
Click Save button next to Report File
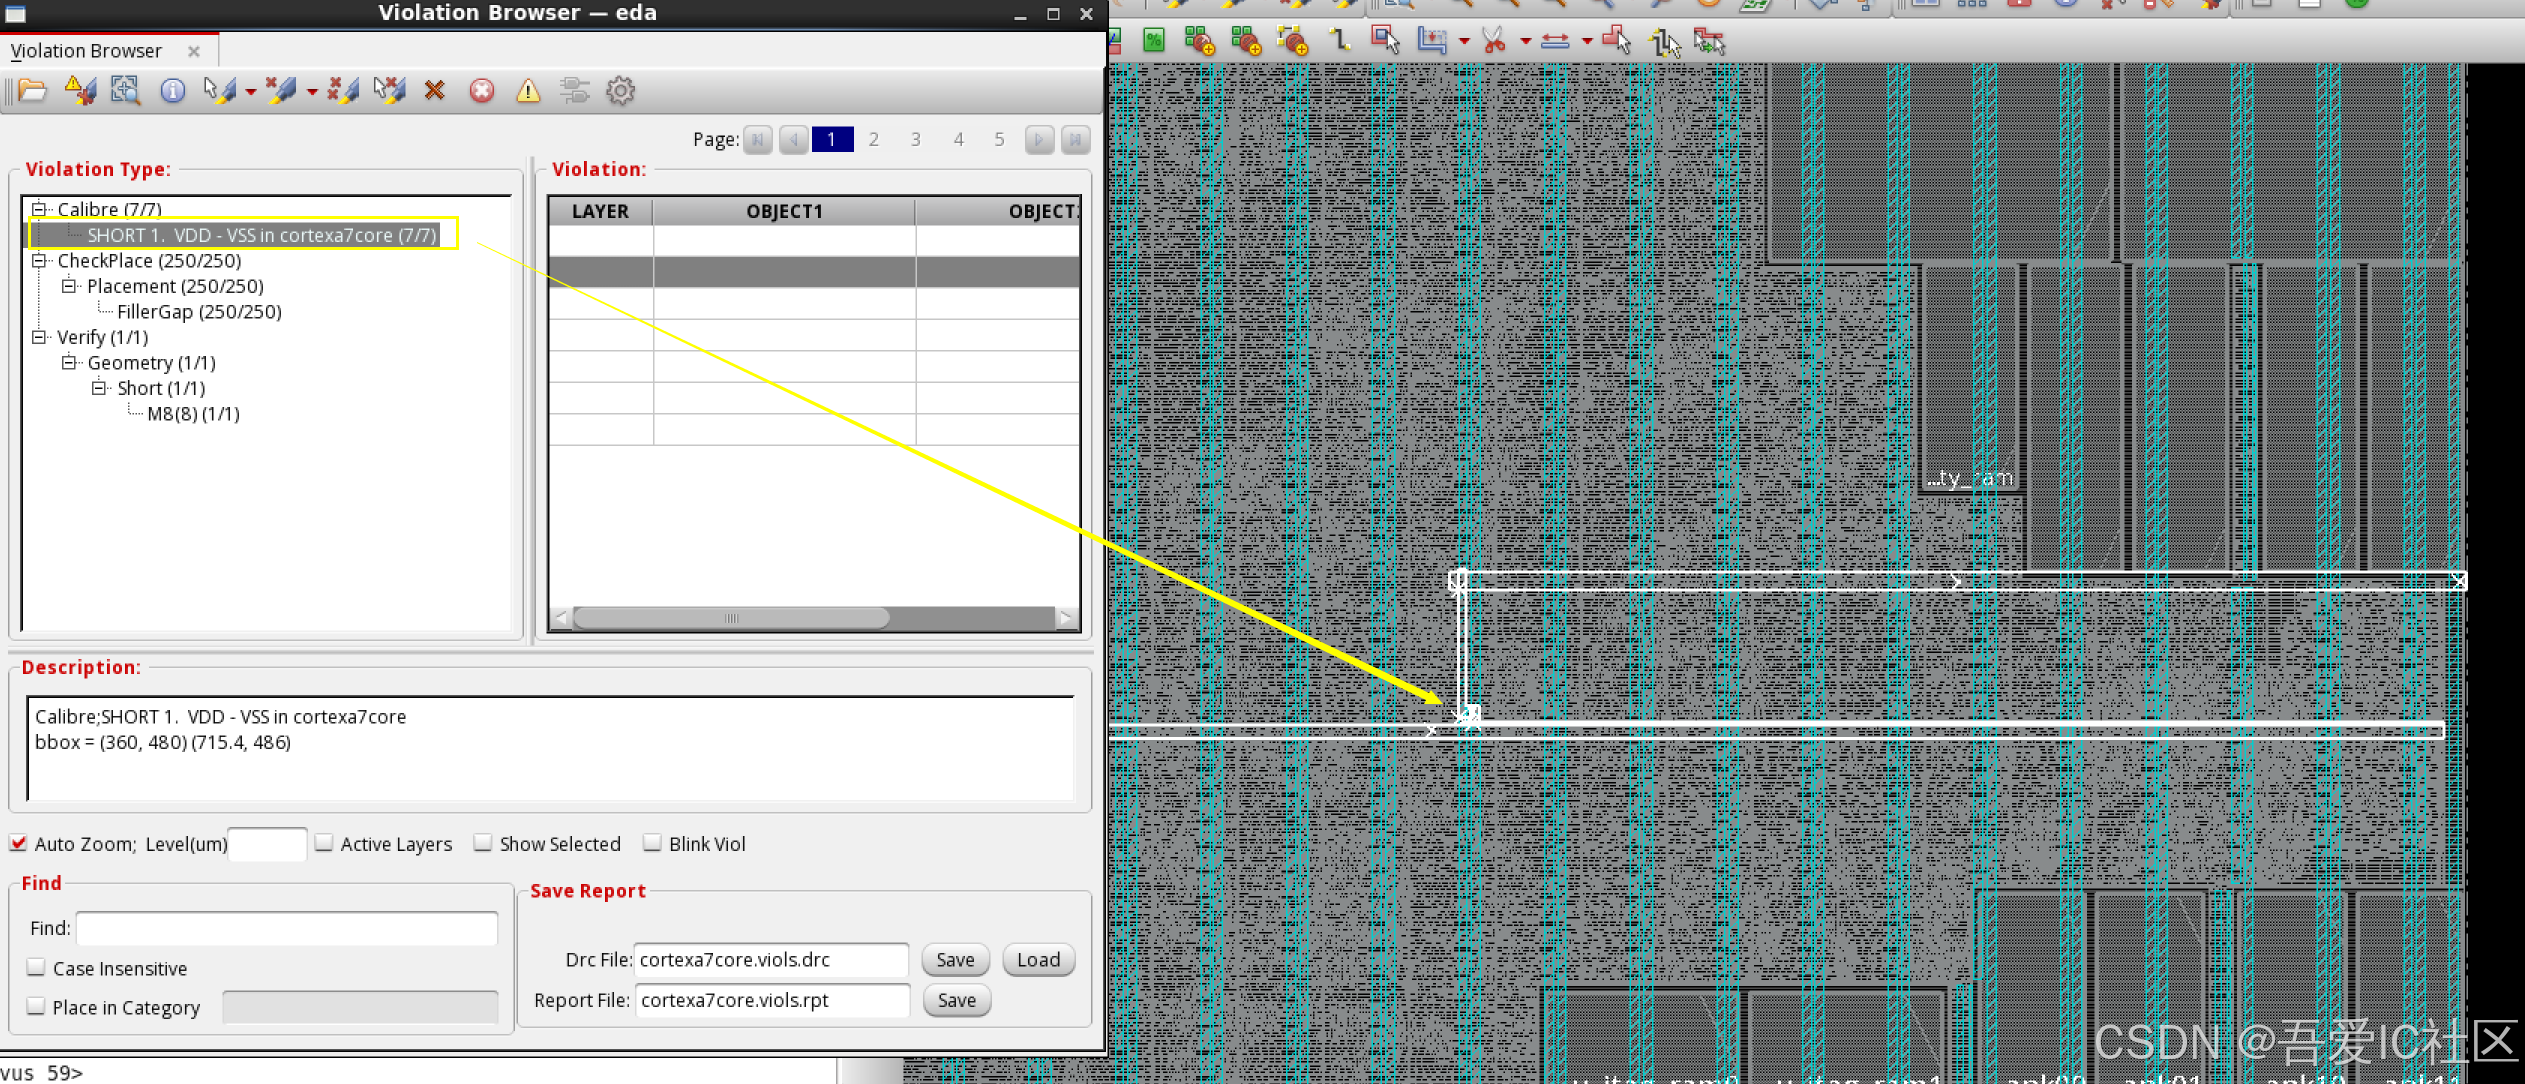pyautogui.click(x=956, y=1000)
